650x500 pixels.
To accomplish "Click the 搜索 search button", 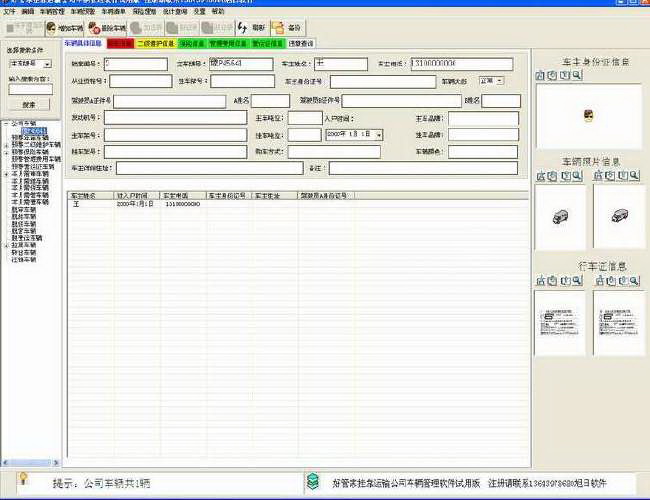I will click(29, 104).
